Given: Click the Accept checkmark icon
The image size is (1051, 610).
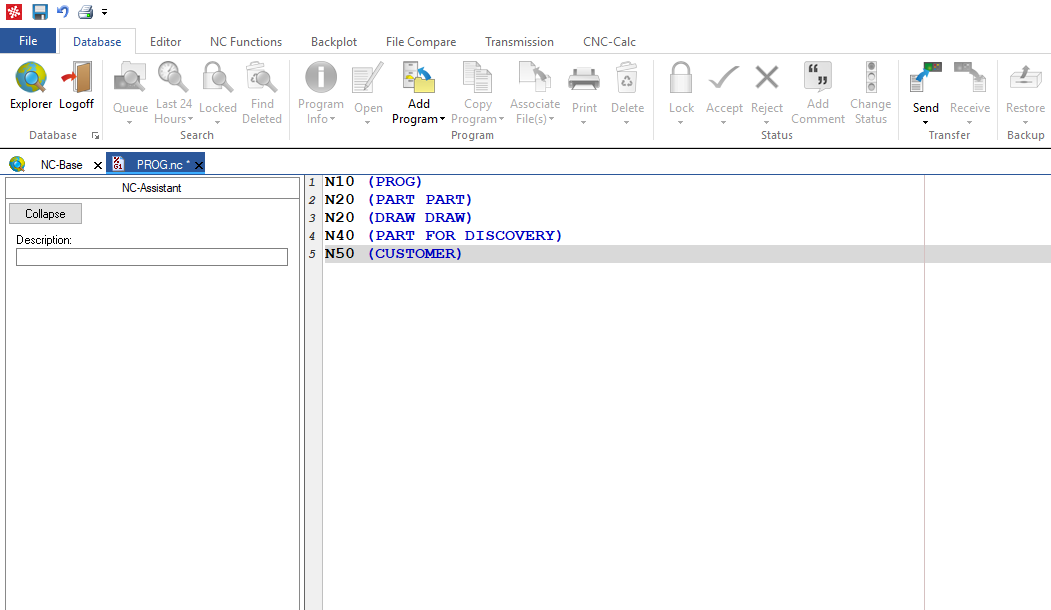Looking at the screenshot, I should pos(724,78).
